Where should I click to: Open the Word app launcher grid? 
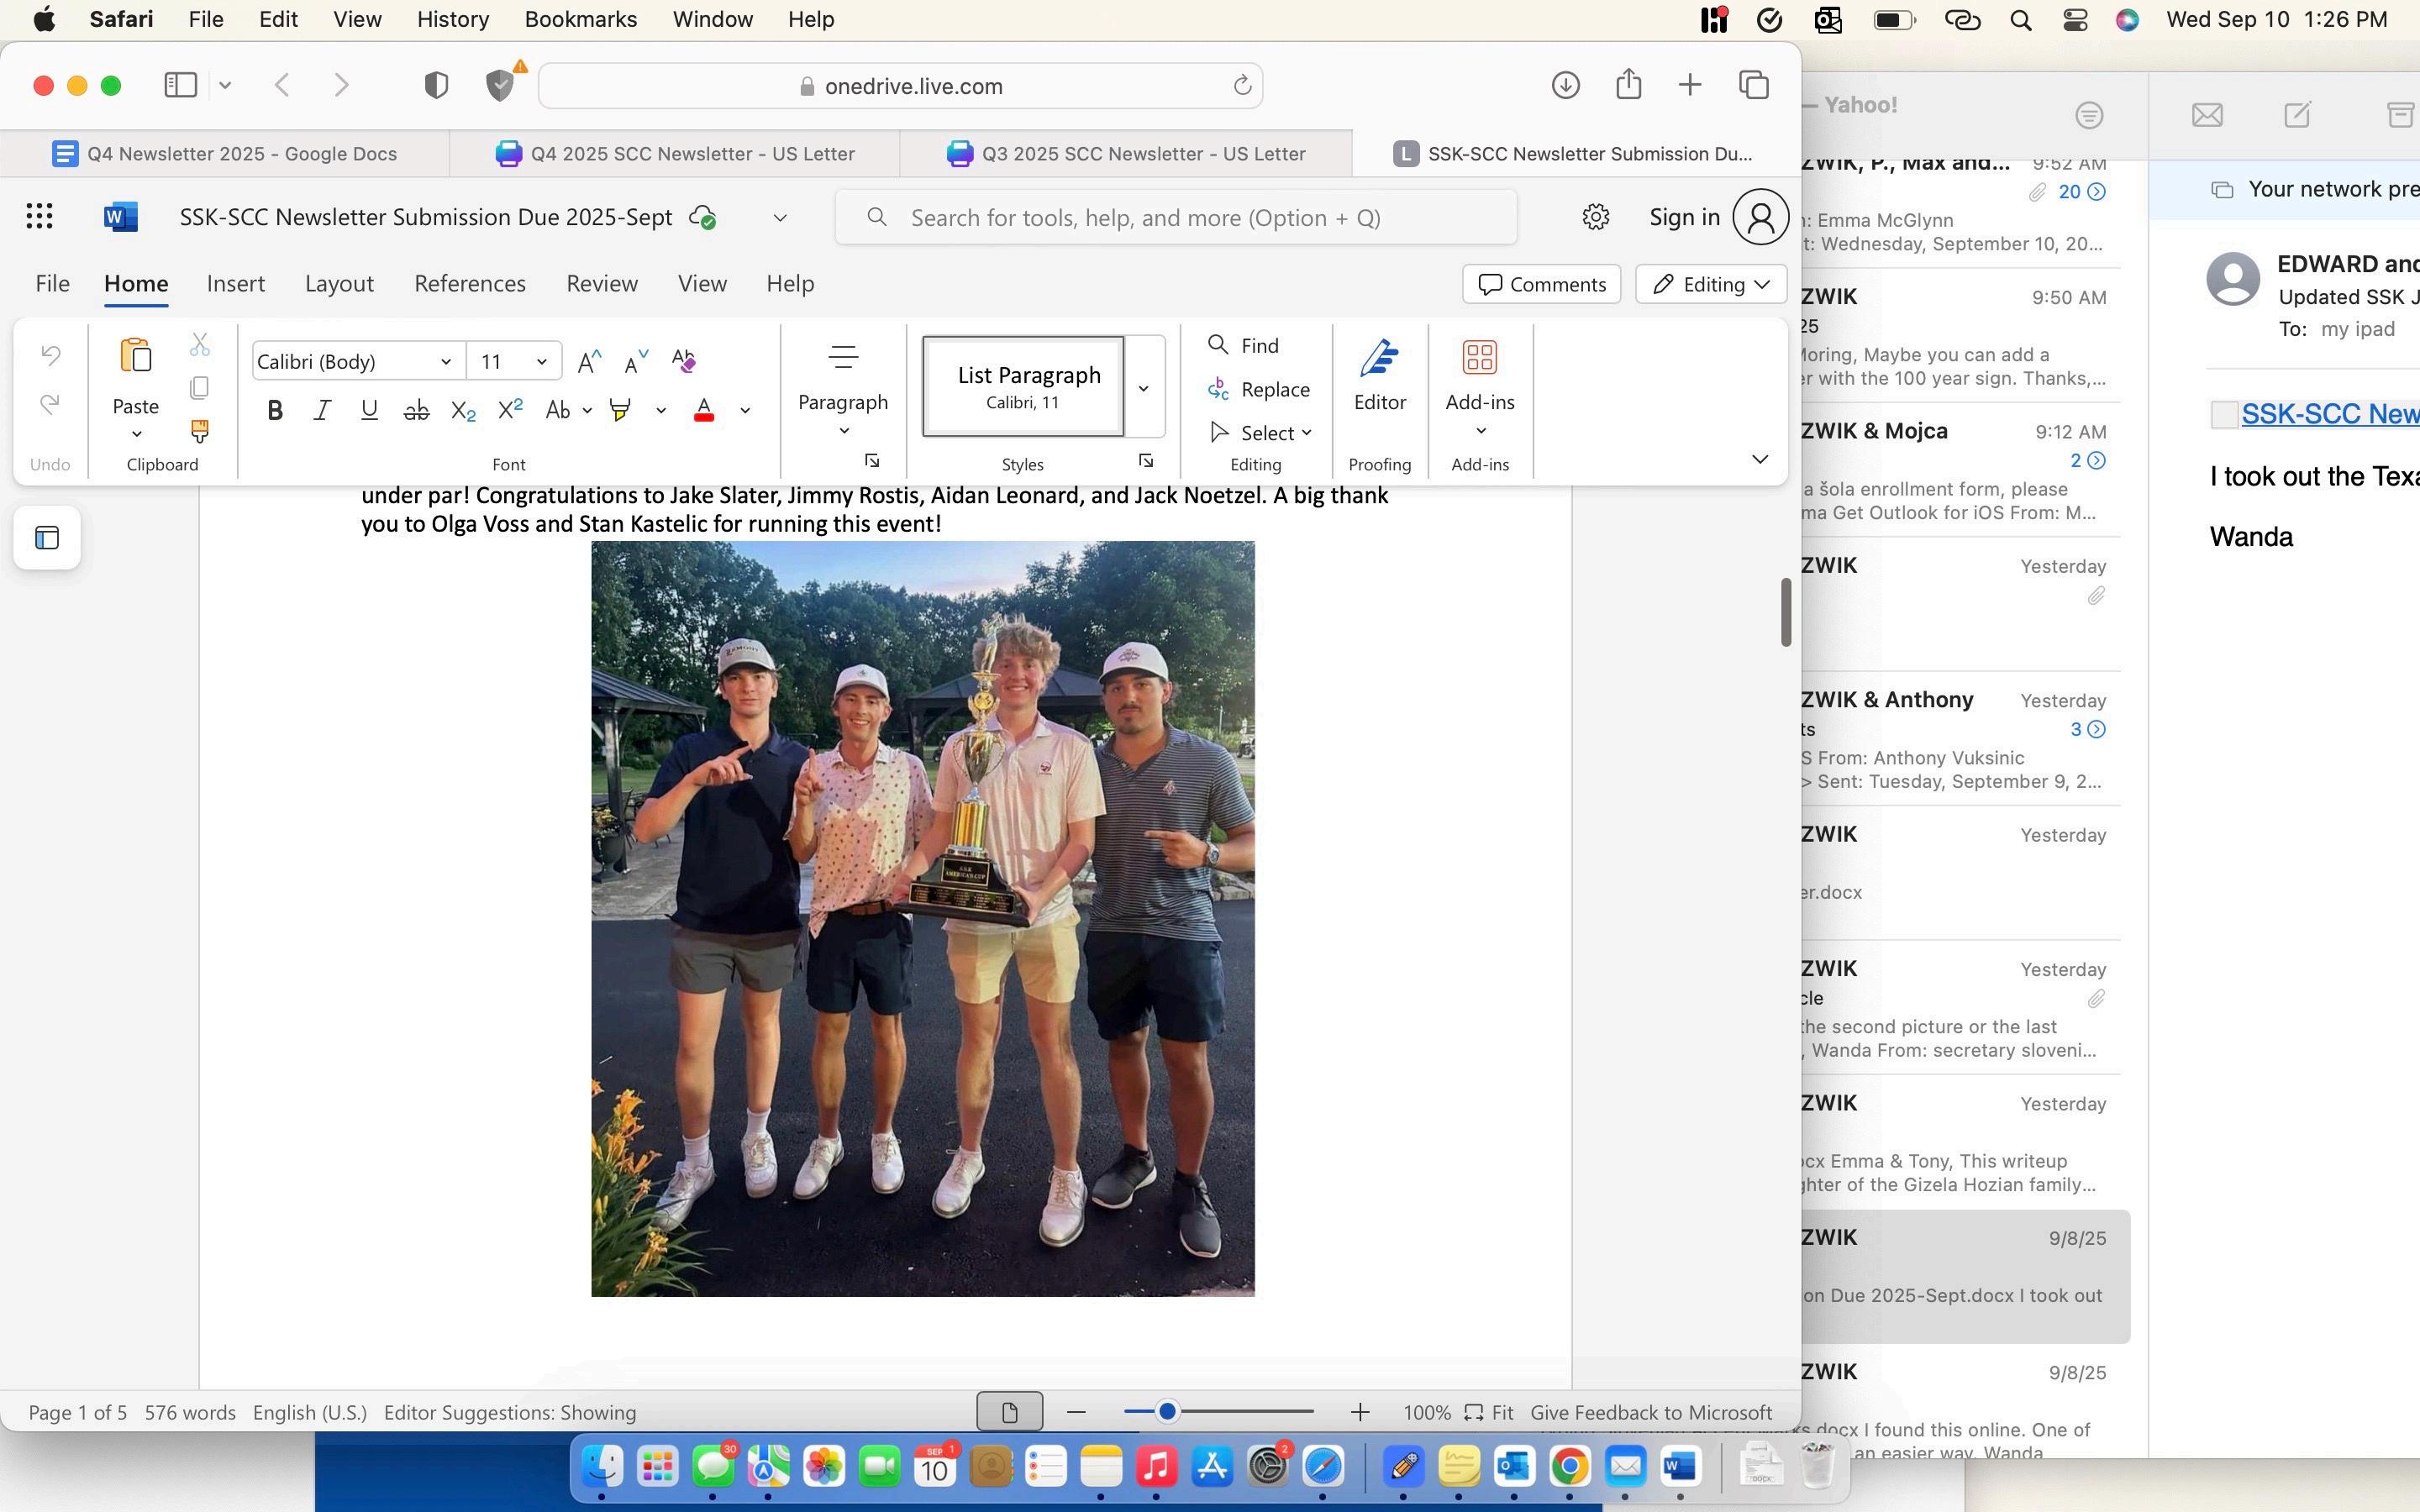[x=39, y=217]
